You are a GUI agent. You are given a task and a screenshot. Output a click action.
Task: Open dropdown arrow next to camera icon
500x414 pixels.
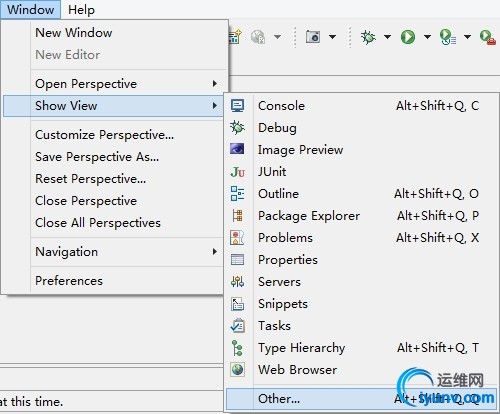point(332,37)
